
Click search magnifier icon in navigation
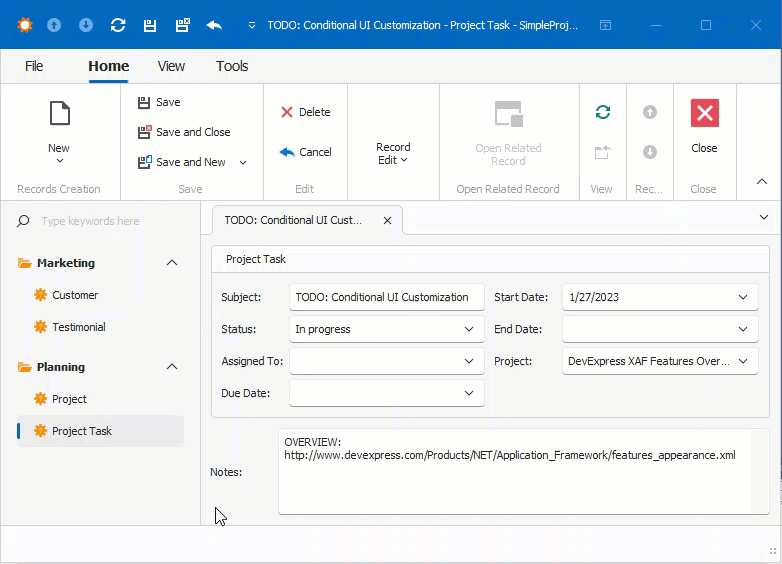(23, 221)
